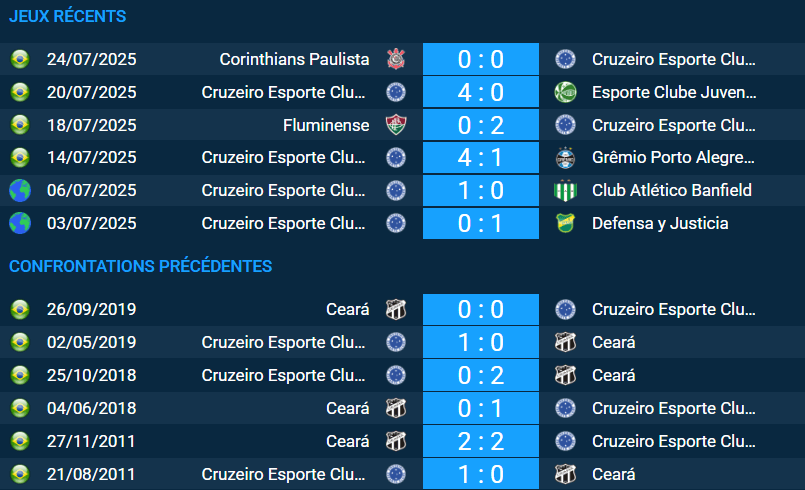
Task: Click the Club Atlético Banfield crest
Action: pos(566,190)
